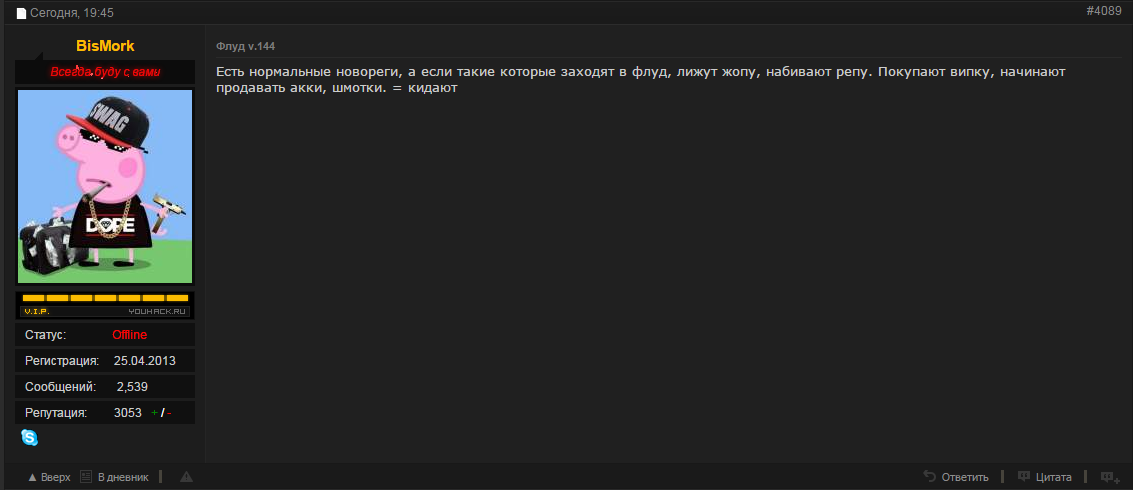The width and height of the screenshot is (1133, 490).
Task: Click the report post warning triangle icon
Action: coord(186,477)
